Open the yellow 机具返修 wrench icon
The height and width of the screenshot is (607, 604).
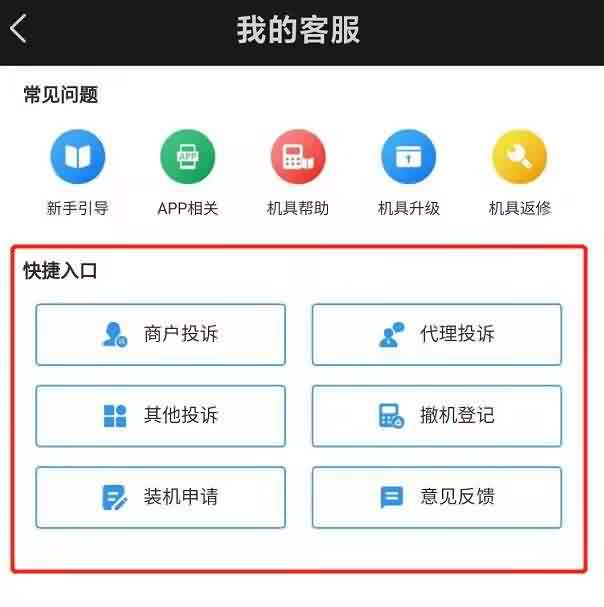(519, 157)
